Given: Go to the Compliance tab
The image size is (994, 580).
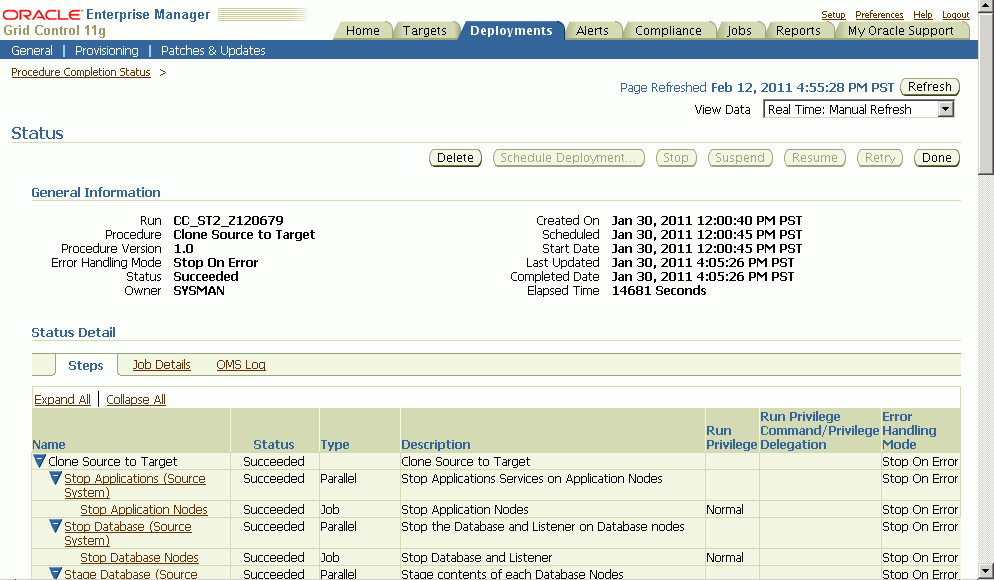Looking at the screenshot, I should pos(668,30).
